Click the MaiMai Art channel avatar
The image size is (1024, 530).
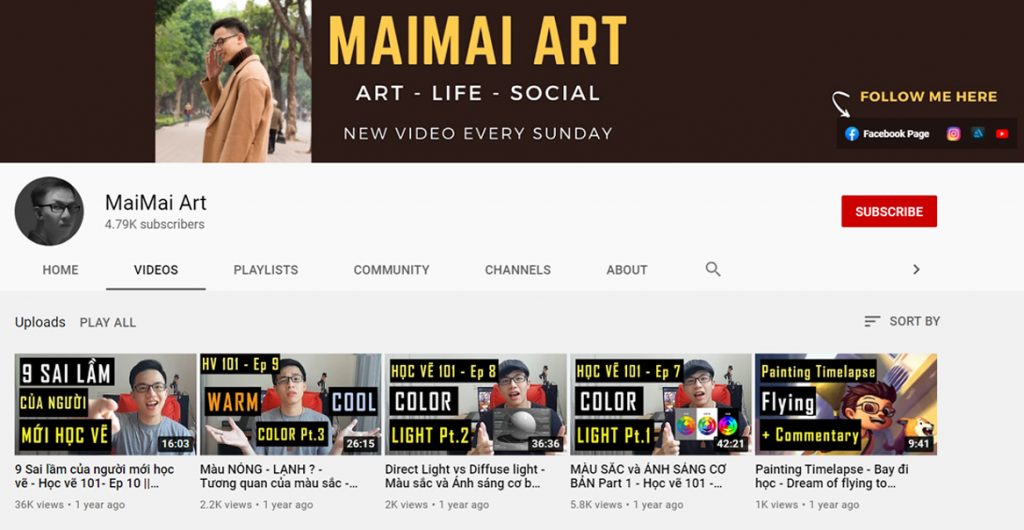pos(49,211)
